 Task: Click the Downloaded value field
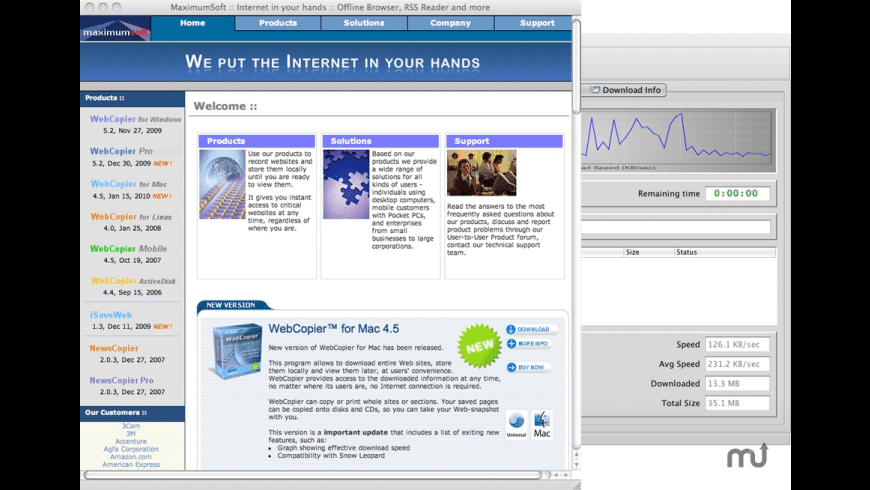click(737, 383)
